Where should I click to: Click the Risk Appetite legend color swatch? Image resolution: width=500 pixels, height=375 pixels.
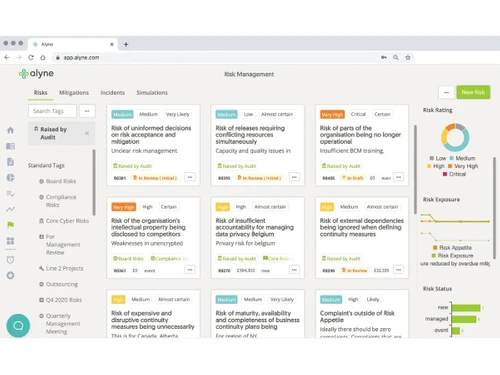pyautogui.click(x=435, y=248)
